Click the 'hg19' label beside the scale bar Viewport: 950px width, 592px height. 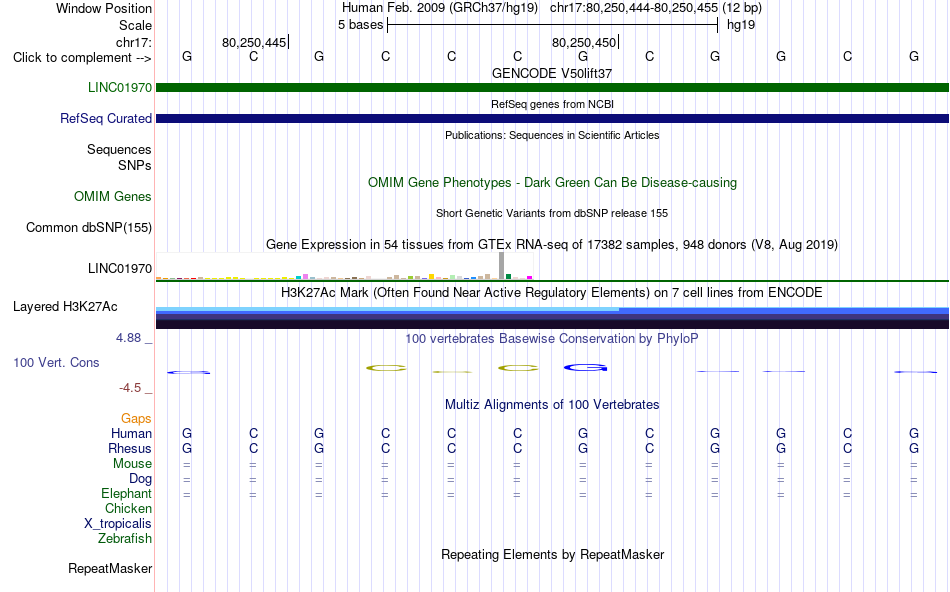(741, 25)
